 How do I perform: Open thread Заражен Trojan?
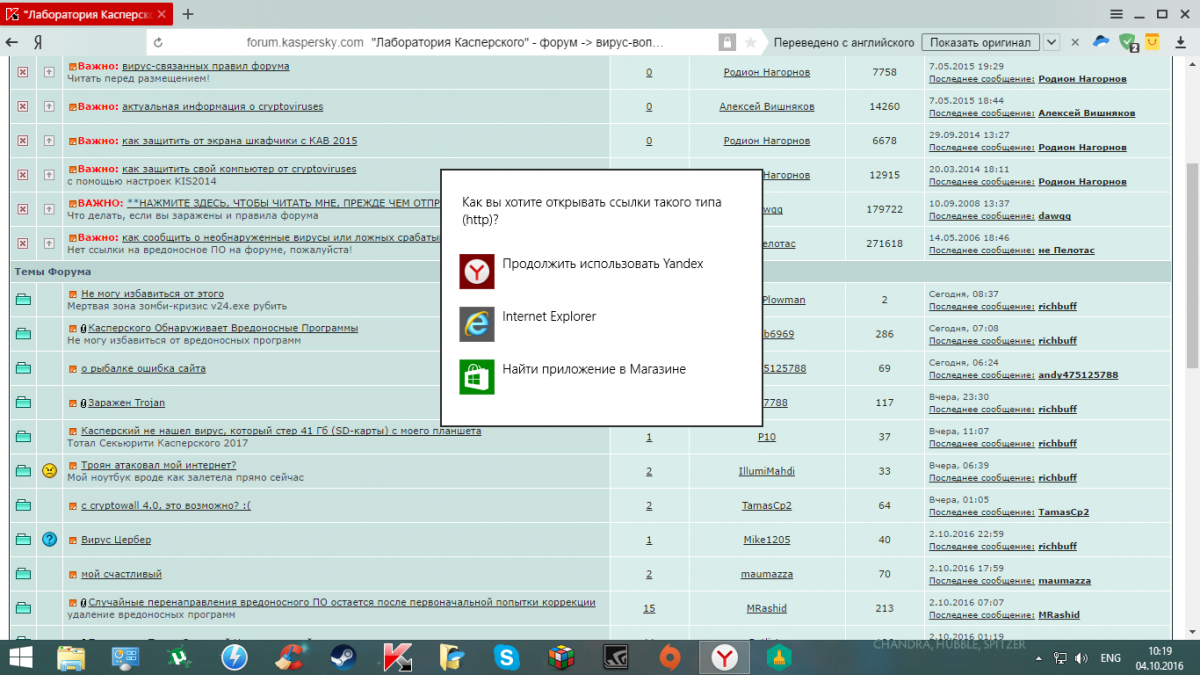126,403
